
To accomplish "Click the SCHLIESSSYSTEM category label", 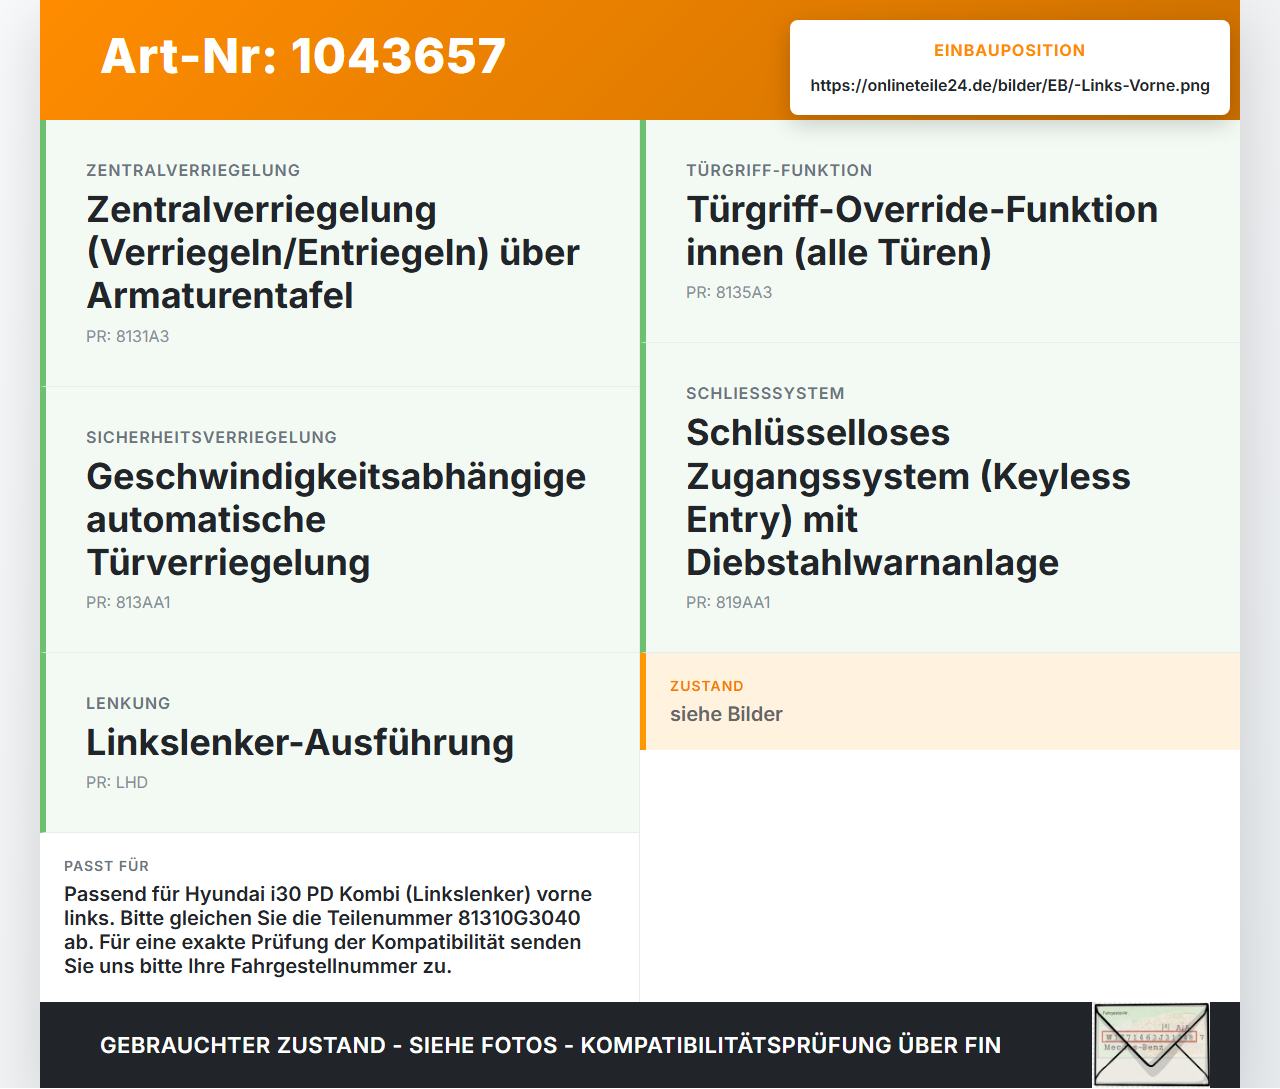I will click(765, 394).
